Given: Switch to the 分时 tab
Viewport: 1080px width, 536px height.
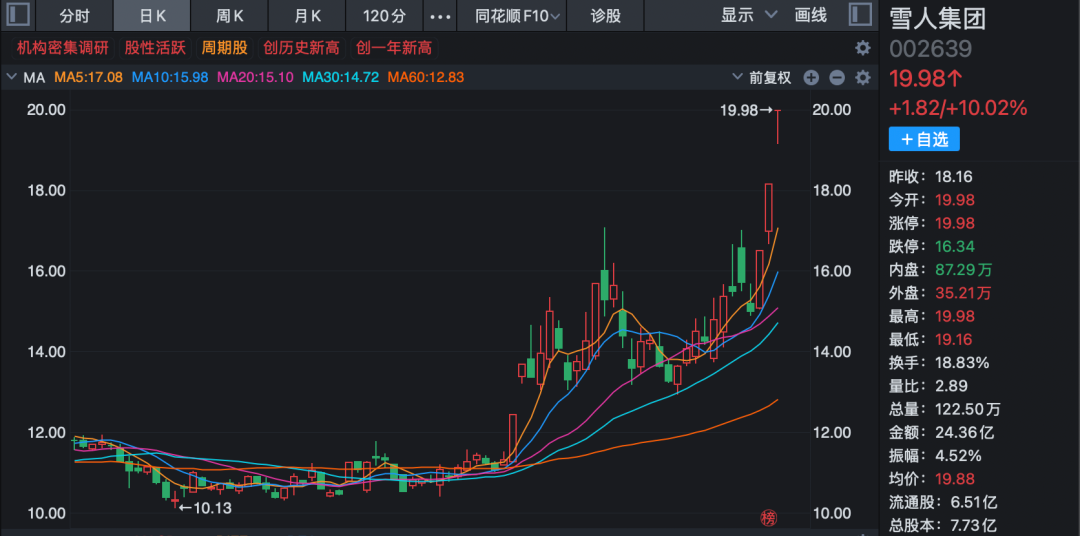Looking at the screenshot, I should [x=74, y=16].
